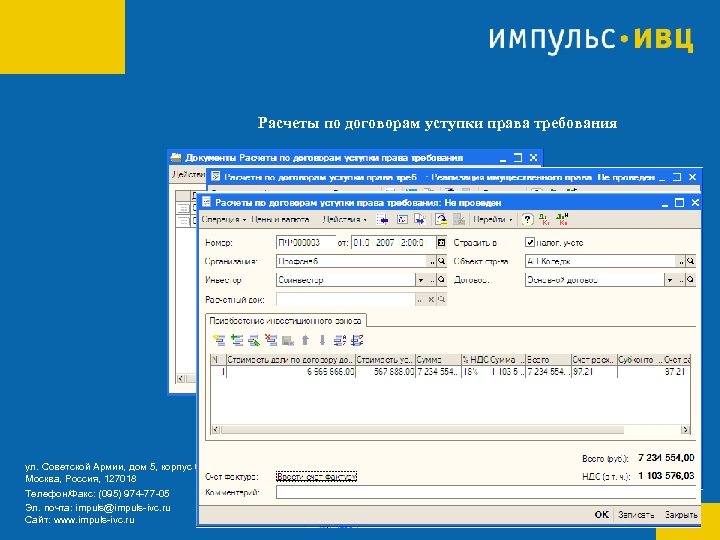Click the copy row icon in table toolbar
720x540 pixels.
(x=237, y=340)
